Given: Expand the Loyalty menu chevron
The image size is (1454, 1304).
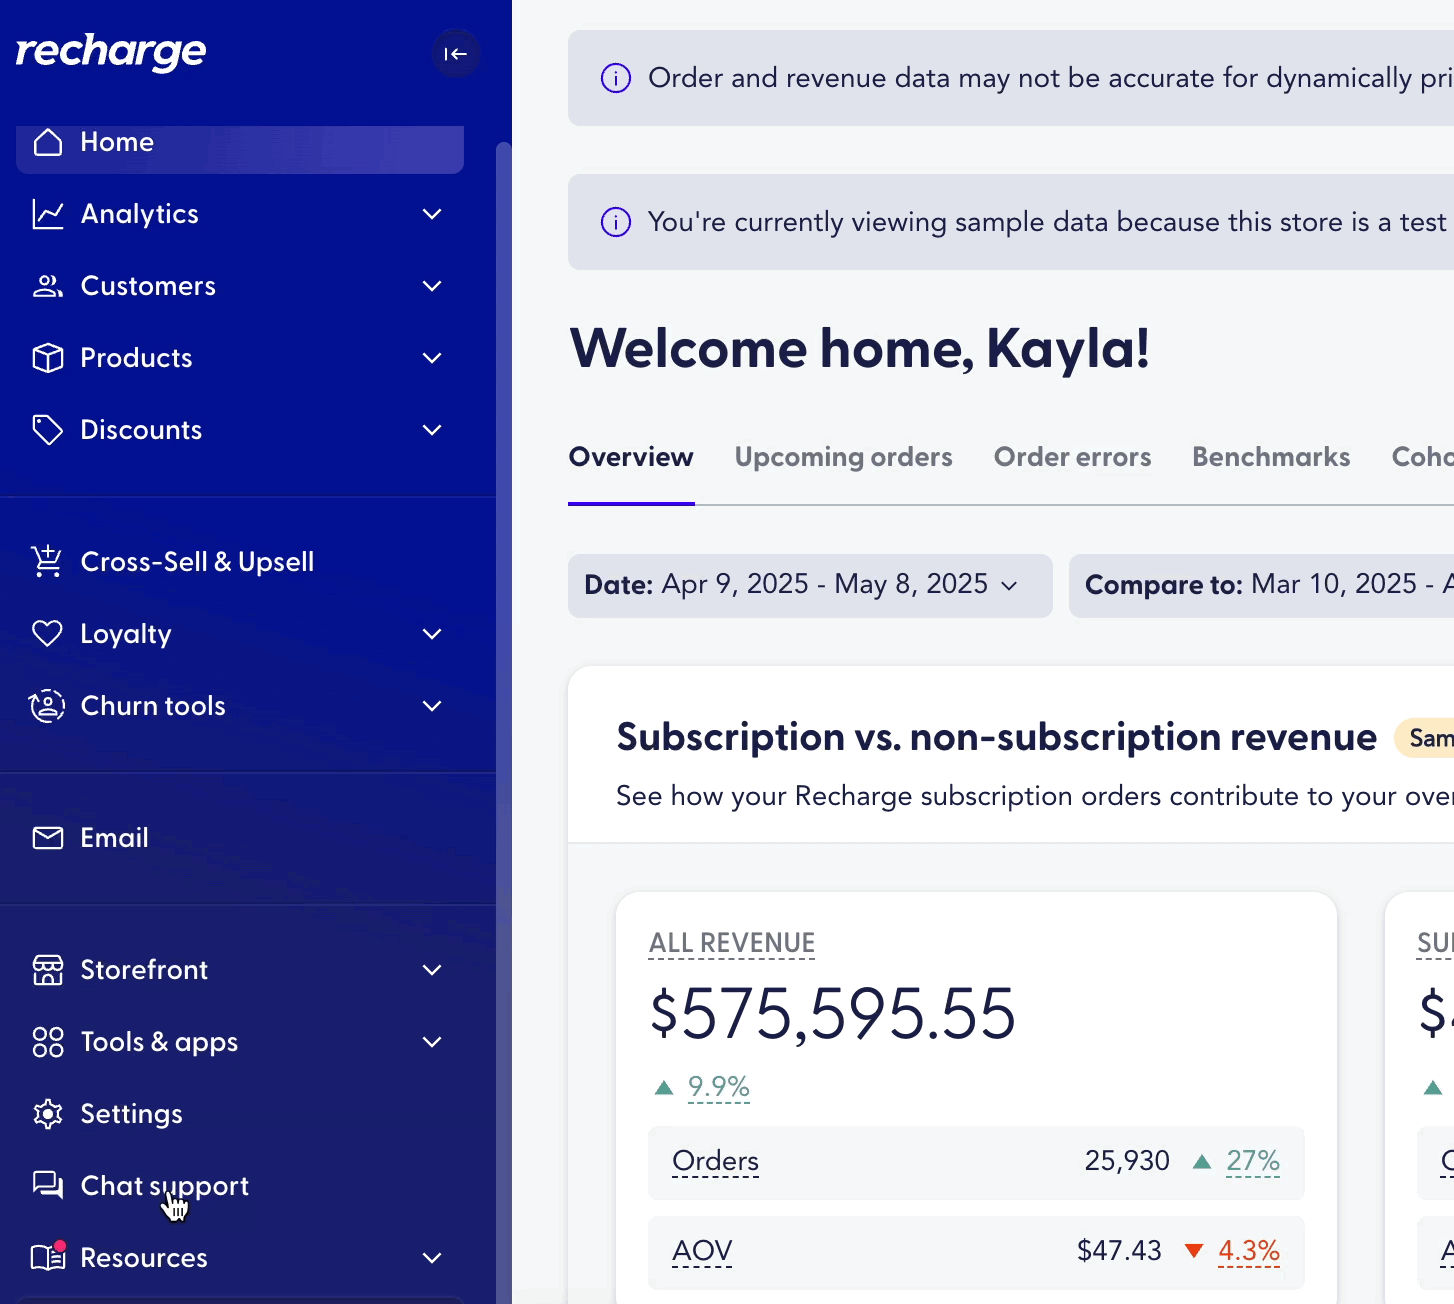Looking at the screenshot, I should 432,634.
